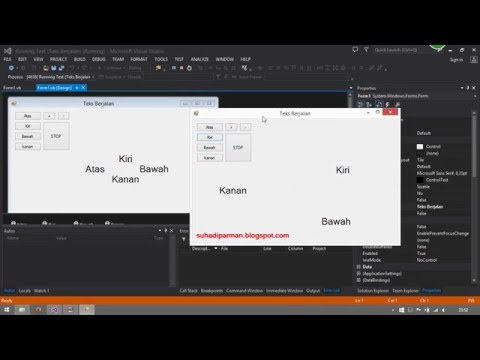Click the Teks Berjalan Text property value
Viewport: 480px width, 360px height.
pyautogui.click(x=430, y=207)
